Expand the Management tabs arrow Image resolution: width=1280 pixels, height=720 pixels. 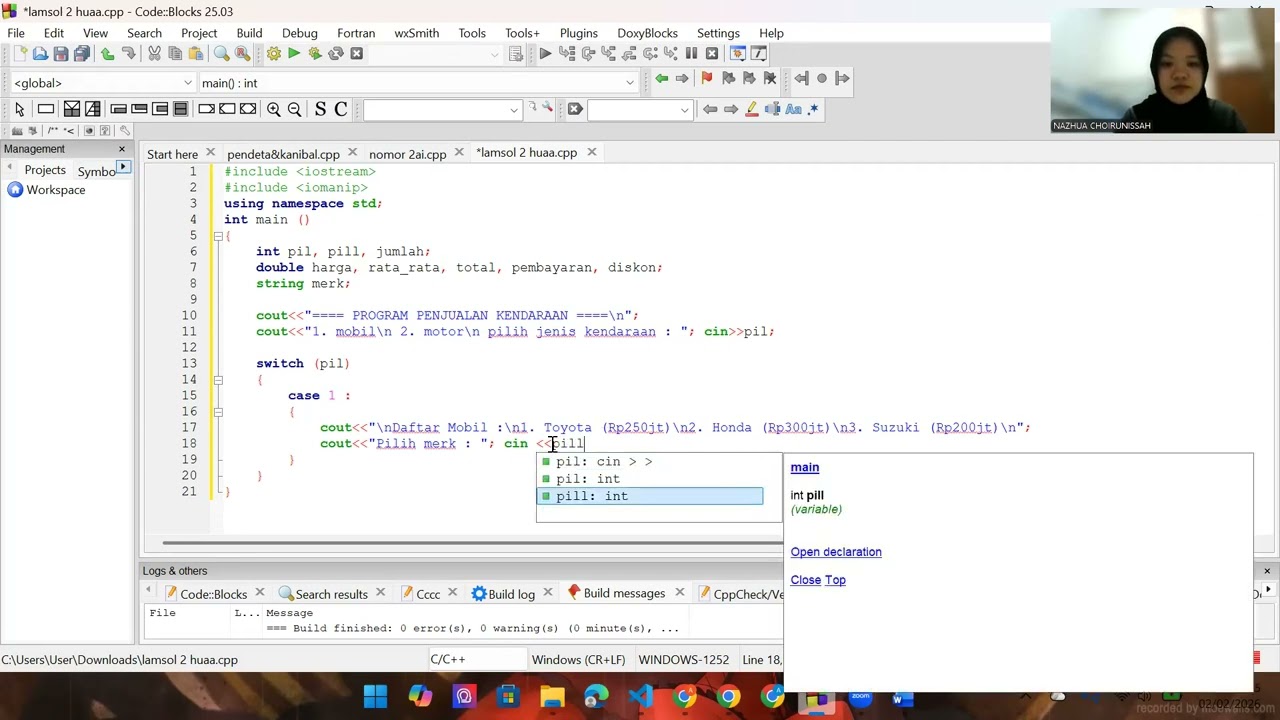tap(123, 167)
